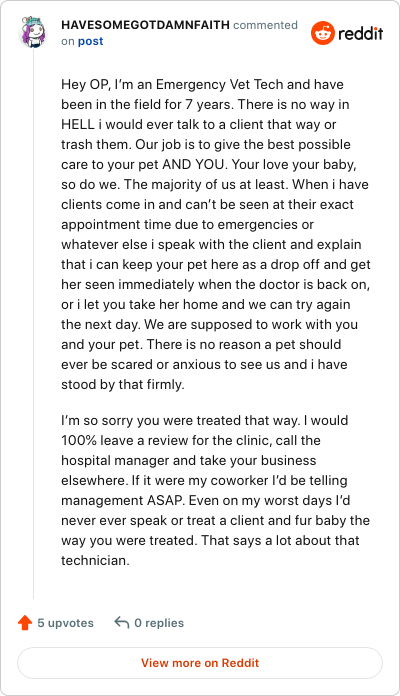Click the line "care to your pet AND YOU"
Image resolution: width=400 pixels, height=696 pixels.
tap(209, 164)
